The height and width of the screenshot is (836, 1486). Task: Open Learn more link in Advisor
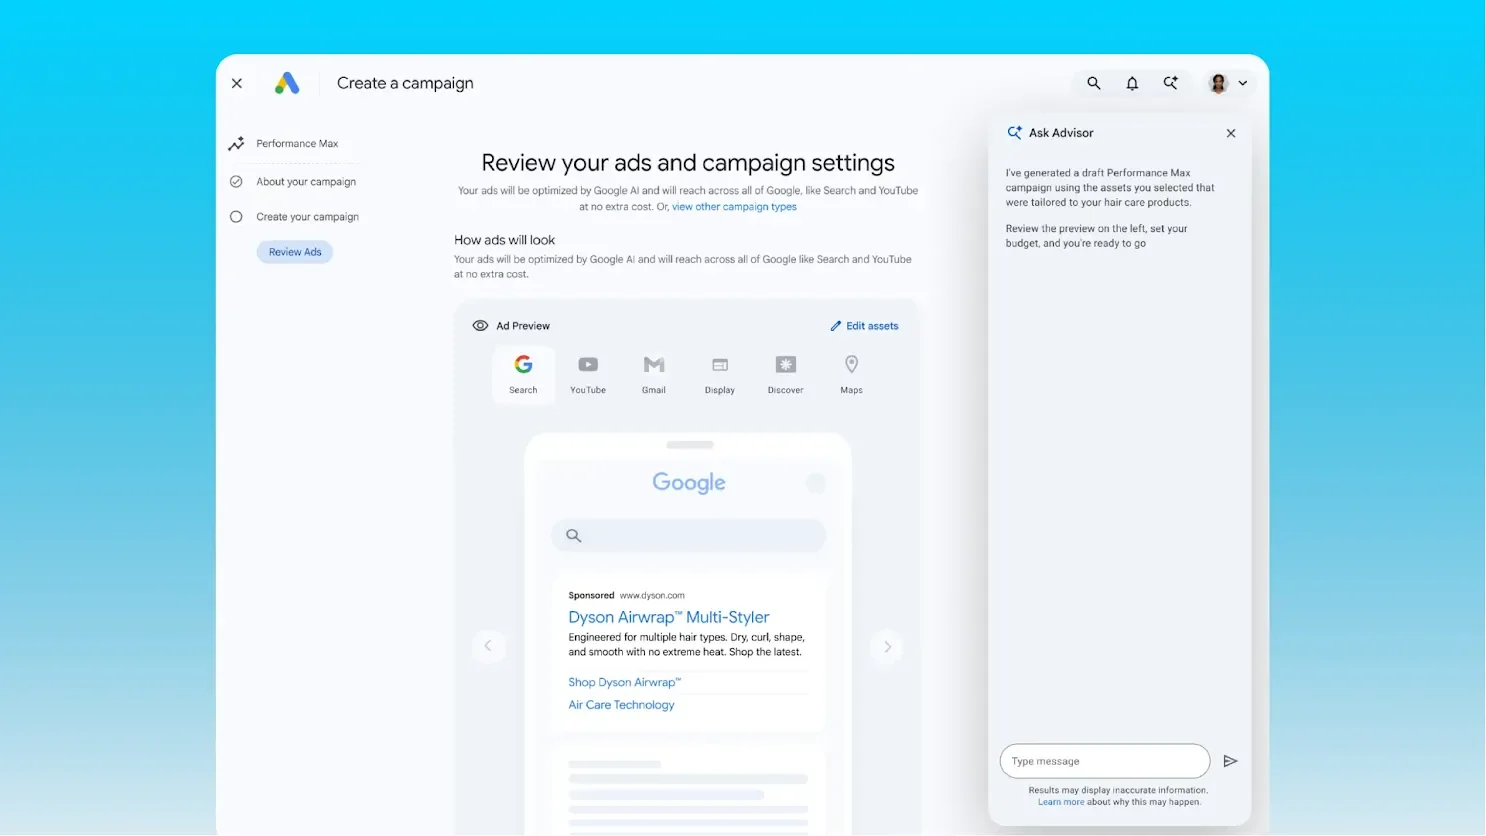point(1061,802)
